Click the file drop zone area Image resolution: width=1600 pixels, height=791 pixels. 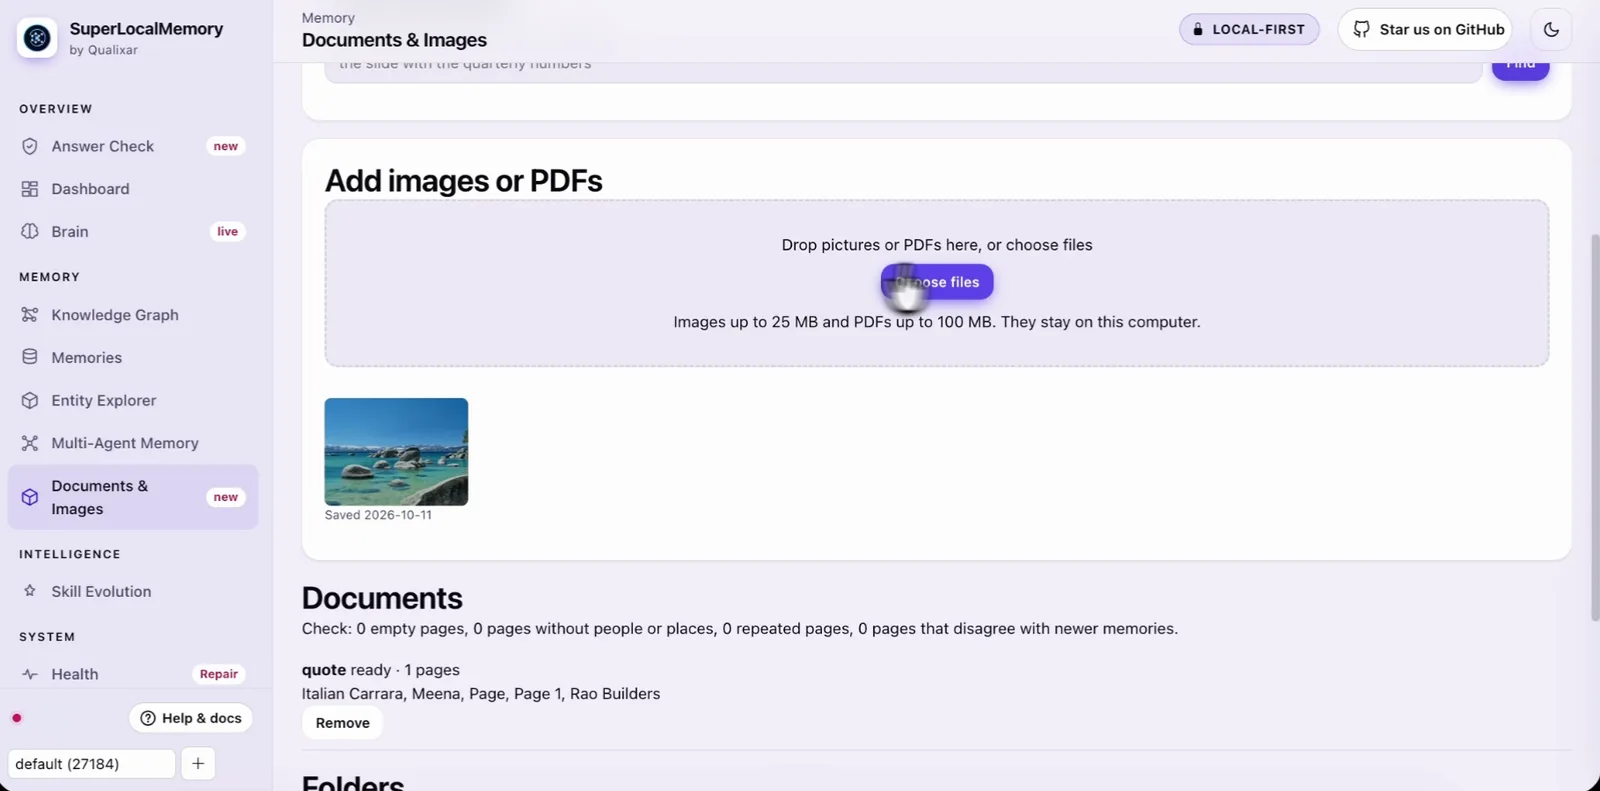coord(937,283)
